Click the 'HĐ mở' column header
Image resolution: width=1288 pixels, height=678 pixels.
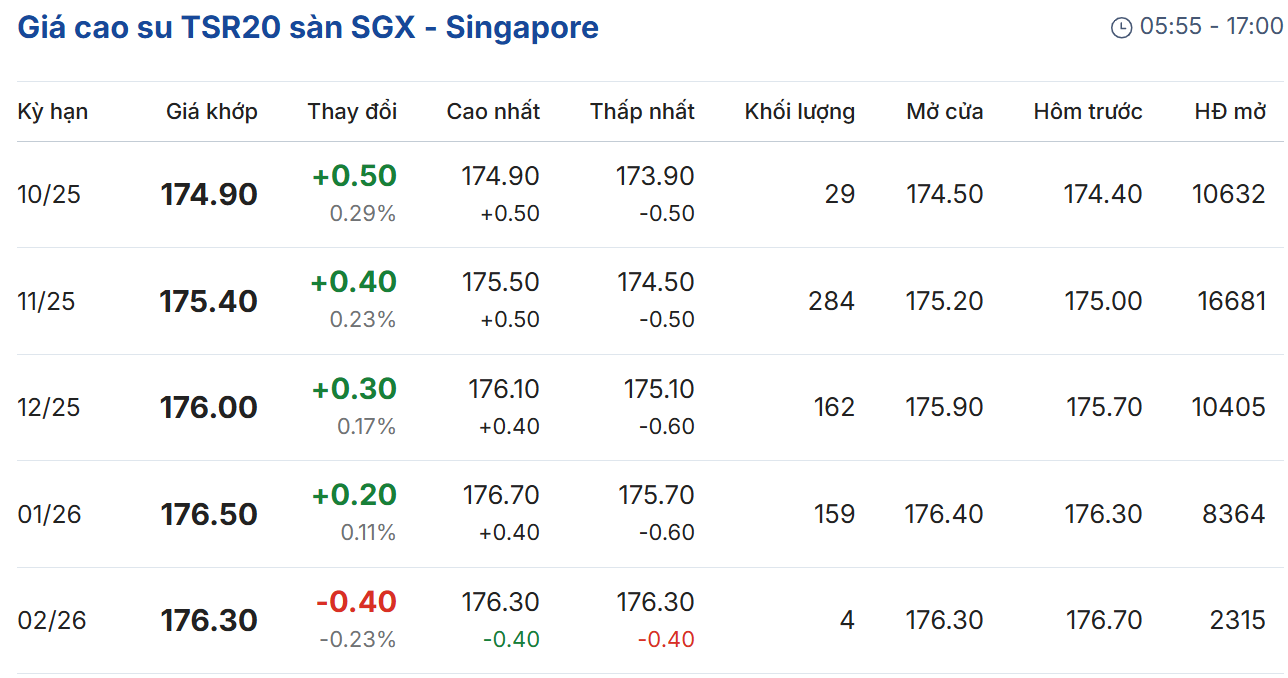(x=1230, y=111)
